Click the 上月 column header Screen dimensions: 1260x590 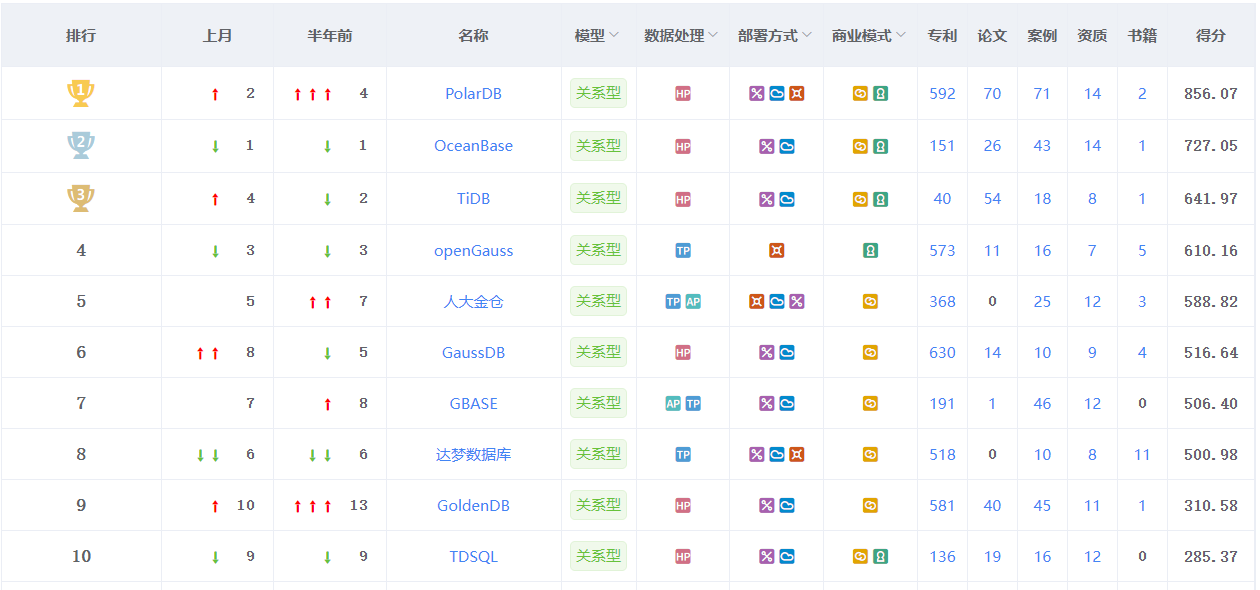[217, 35]
